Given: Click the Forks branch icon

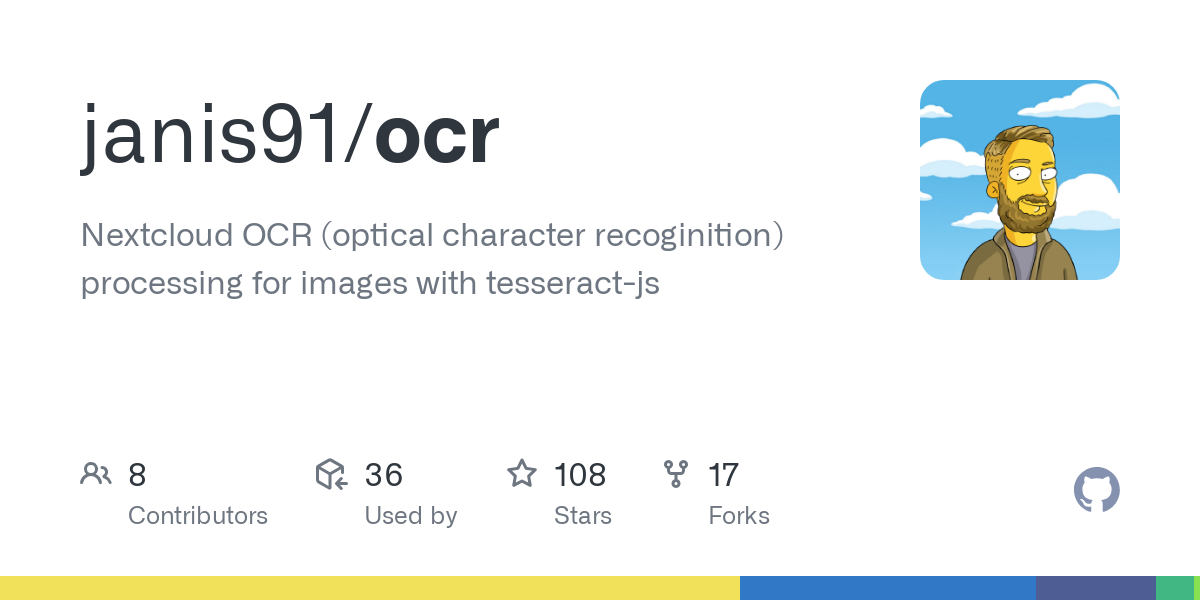Looking at the screenshot, I should pyautogui.click(x=676, y=474).
